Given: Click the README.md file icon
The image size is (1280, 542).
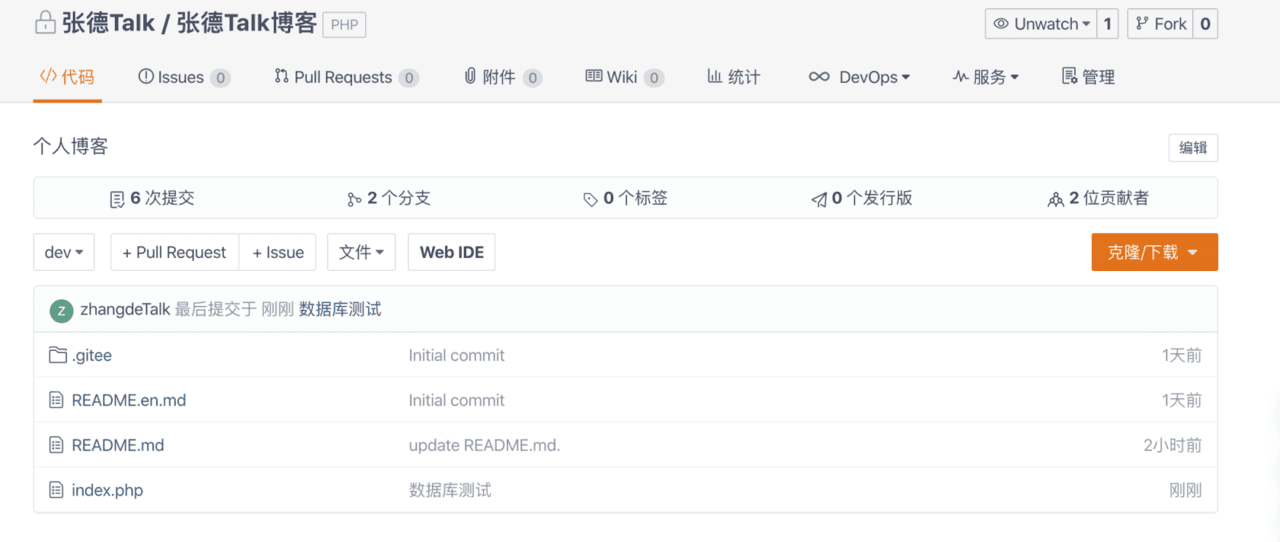Looking at the screenshot, I should pyautogui.click(x=57, y=445).
